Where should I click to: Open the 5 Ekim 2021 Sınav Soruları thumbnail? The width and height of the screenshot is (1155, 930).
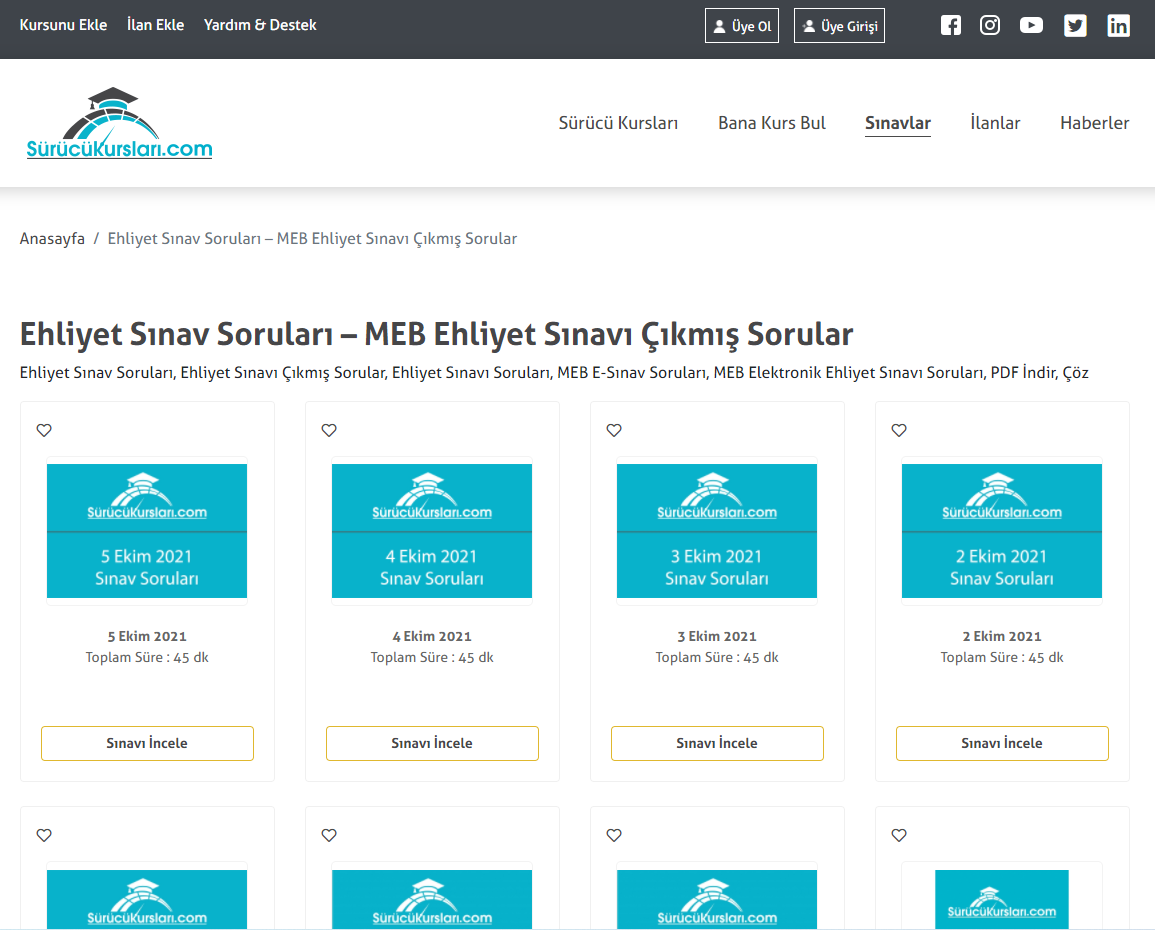(147, 531)
